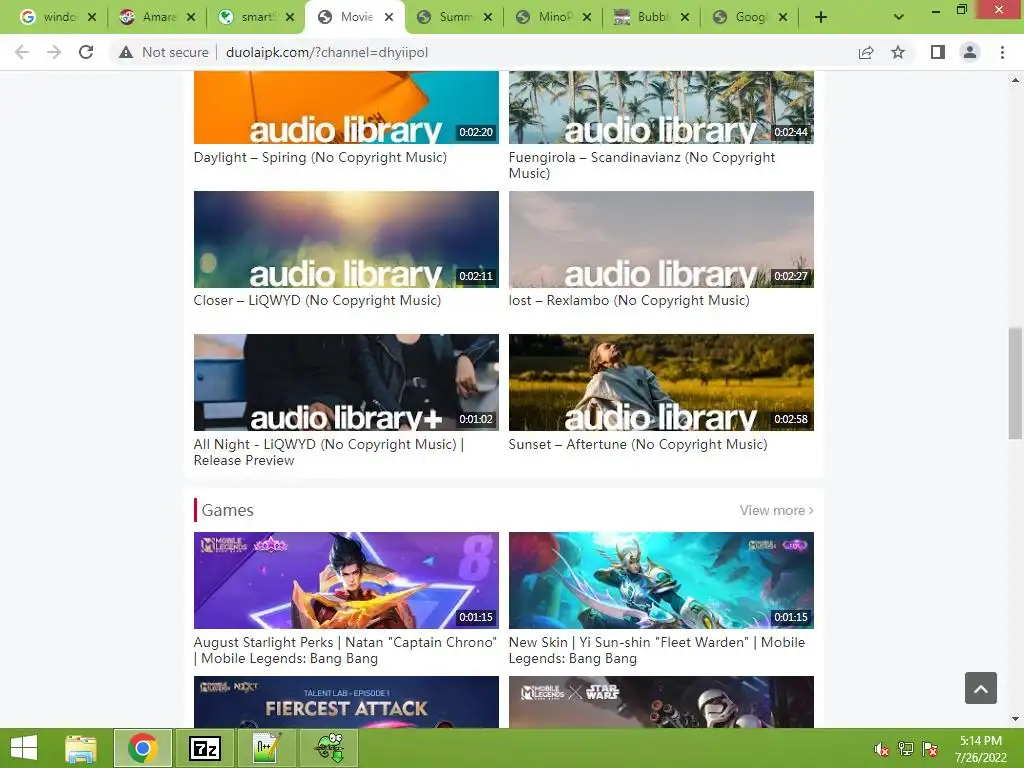Click the forward navigation arrow
Screen dimensions: 1024x768
pyautogui.click(x=54, y=52)
